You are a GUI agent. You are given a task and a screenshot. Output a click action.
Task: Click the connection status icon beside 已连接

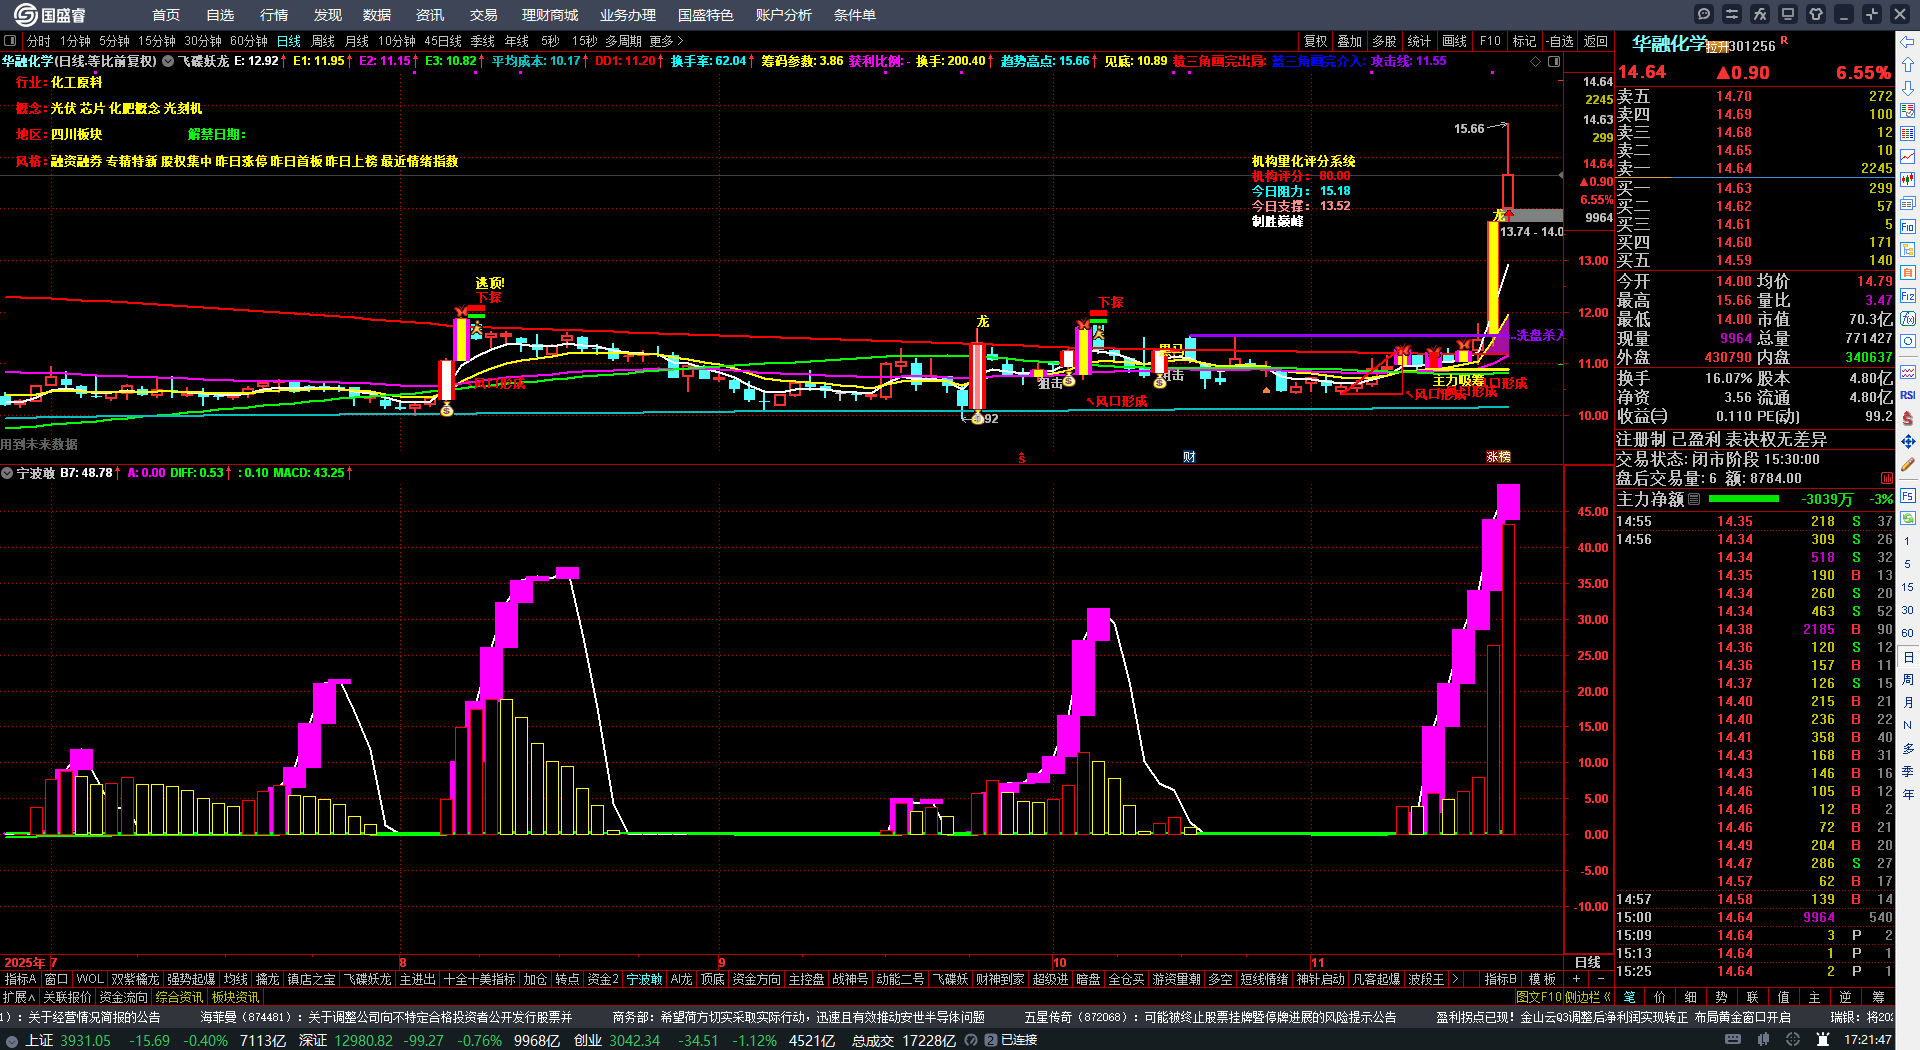point(991,1040)
